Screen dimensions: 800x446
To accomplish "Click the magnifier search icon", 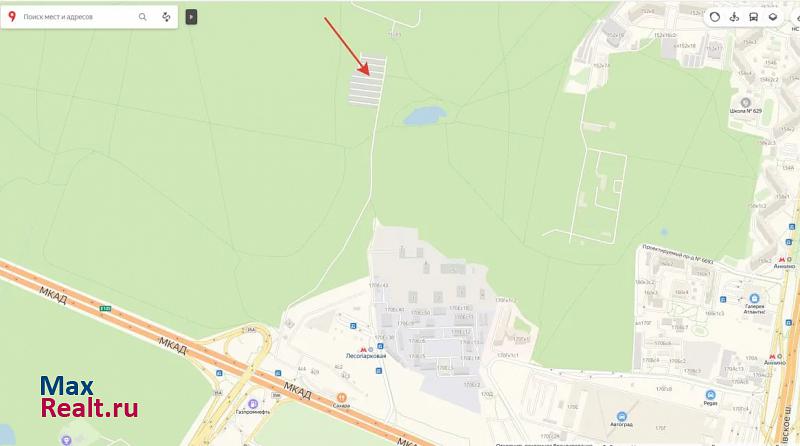I will tap(142, 17).
